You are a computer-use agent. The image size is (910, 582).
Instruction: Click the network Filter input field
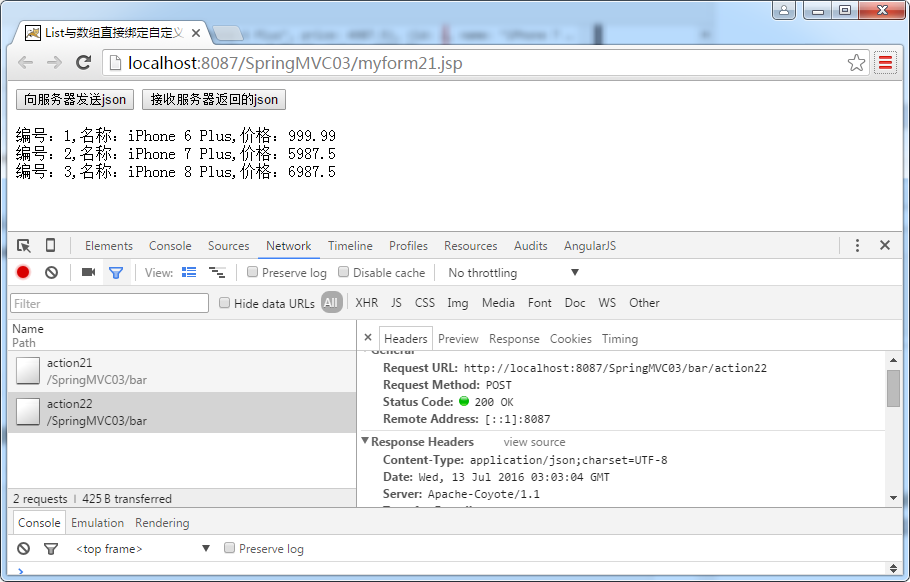(110, 303)
